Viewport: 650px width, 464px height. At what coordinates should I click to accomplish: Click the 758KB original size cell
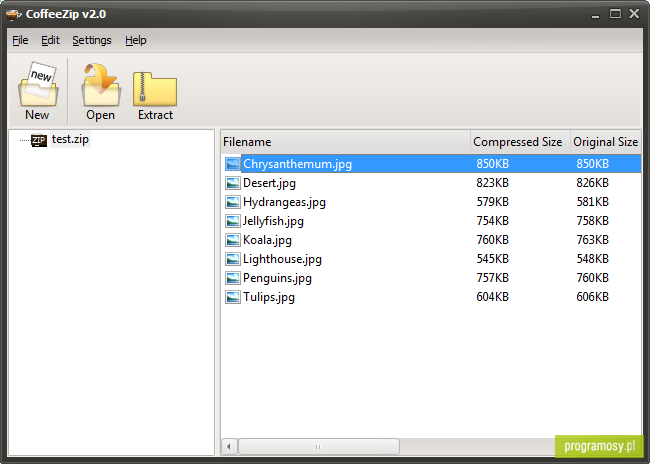592,221
